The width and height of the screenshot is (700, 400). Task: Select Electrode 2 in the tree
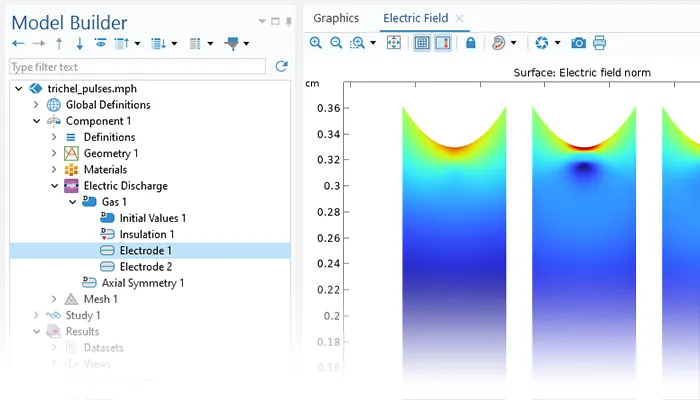coord(145,267)
